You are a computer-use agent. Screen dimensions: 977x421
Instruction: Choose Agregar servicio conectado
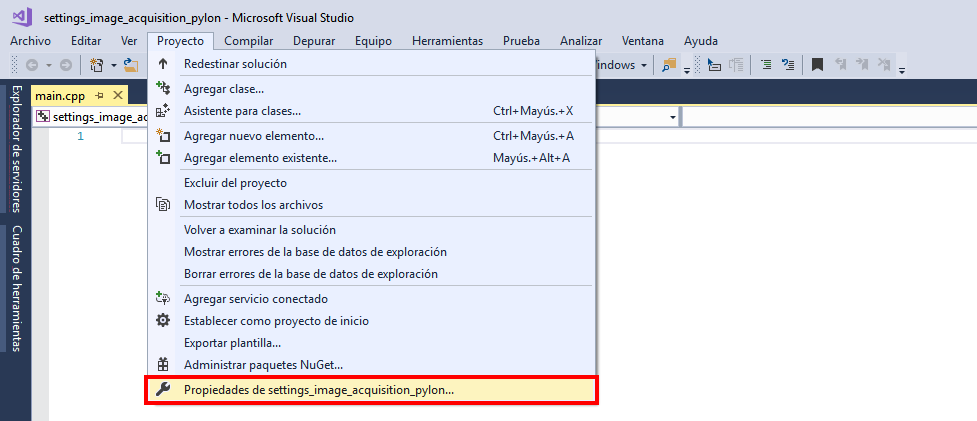tap(371, 299)
